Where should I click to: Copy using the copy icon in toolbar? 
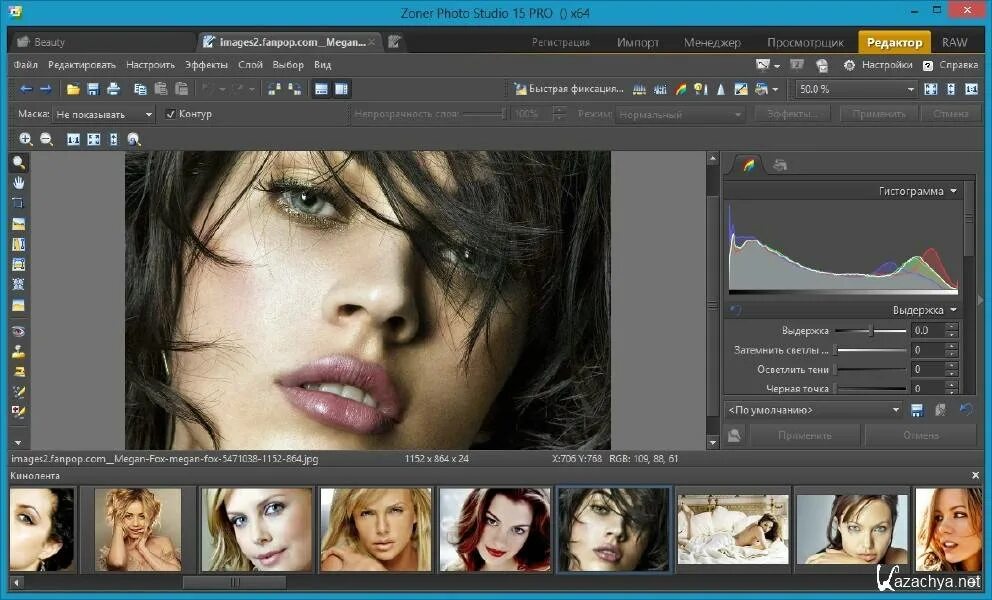(140, 89)
